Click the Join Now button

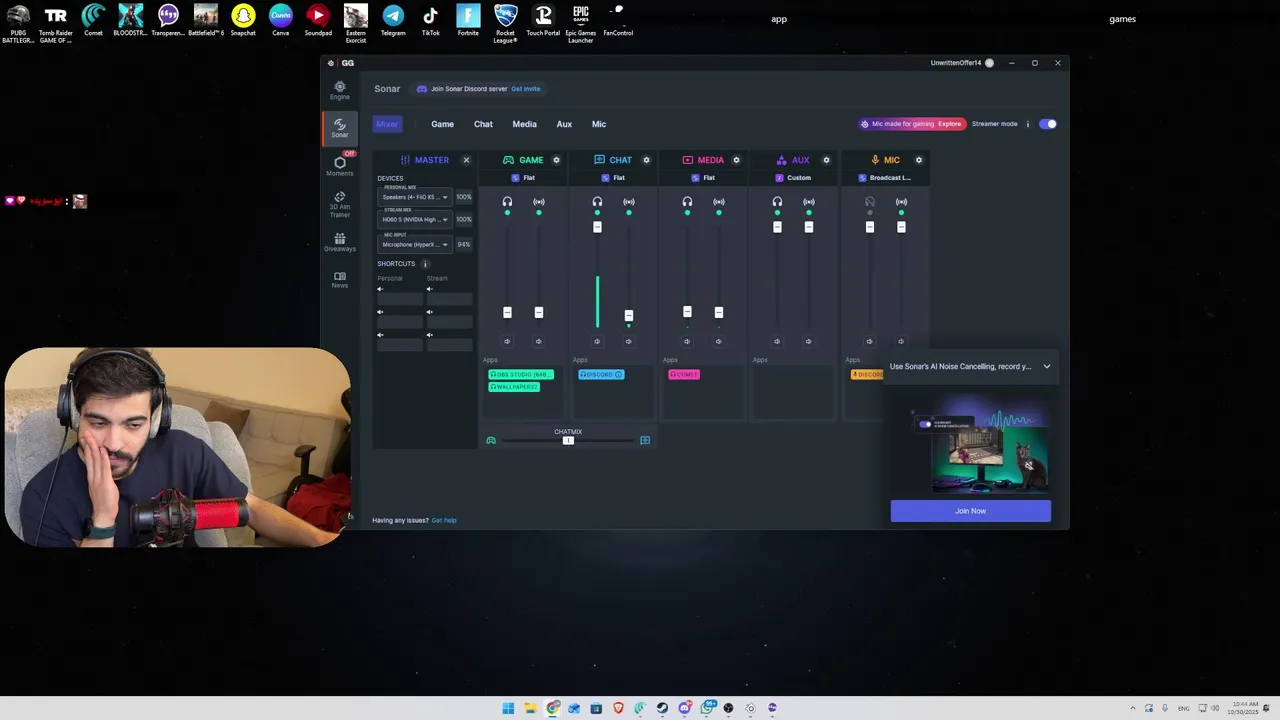(971, 511)
